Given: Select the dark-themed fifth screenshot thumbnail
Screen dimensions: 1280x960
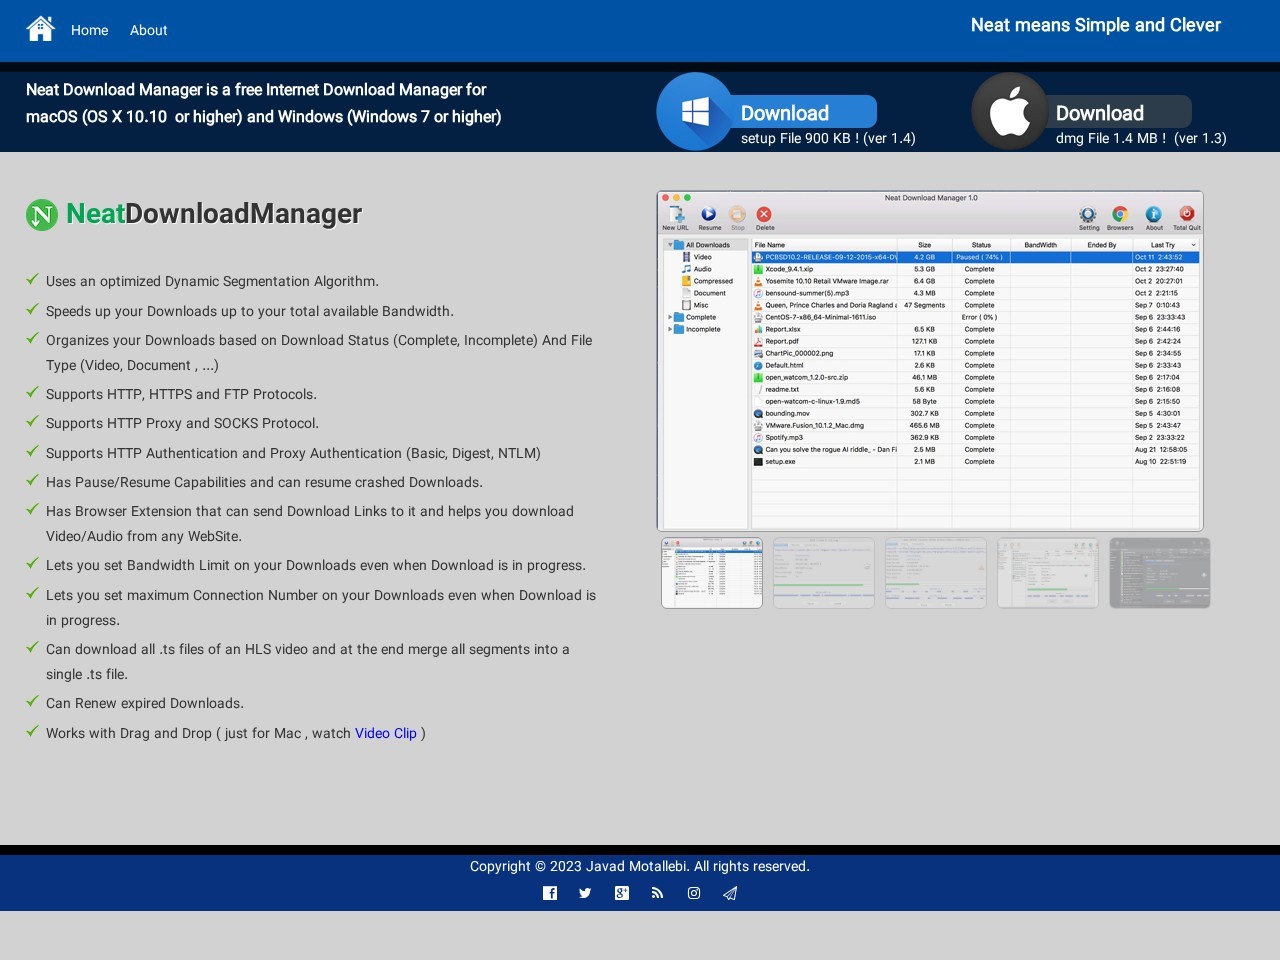Looking at the screenshot, I should pos(1160,573).
